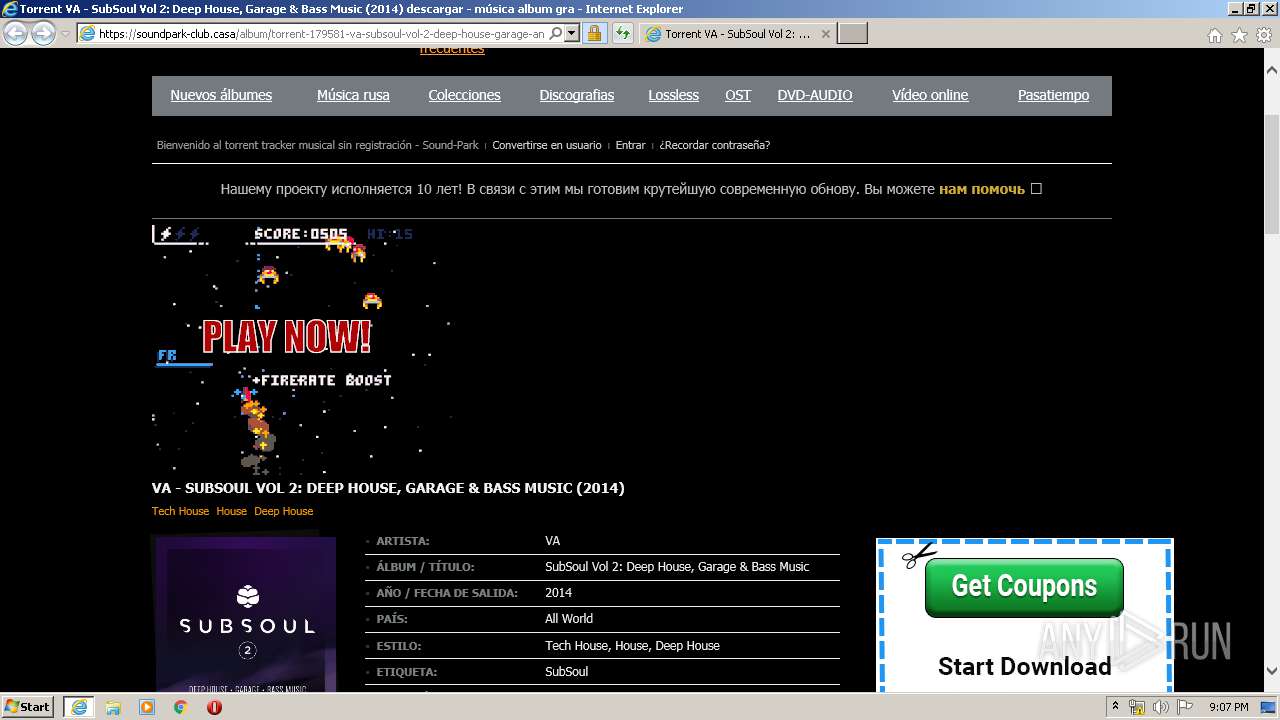The height and width of the screenshot is (720, 1280).
Task: Click the frecuentes link at top
Action: (452, 50)
